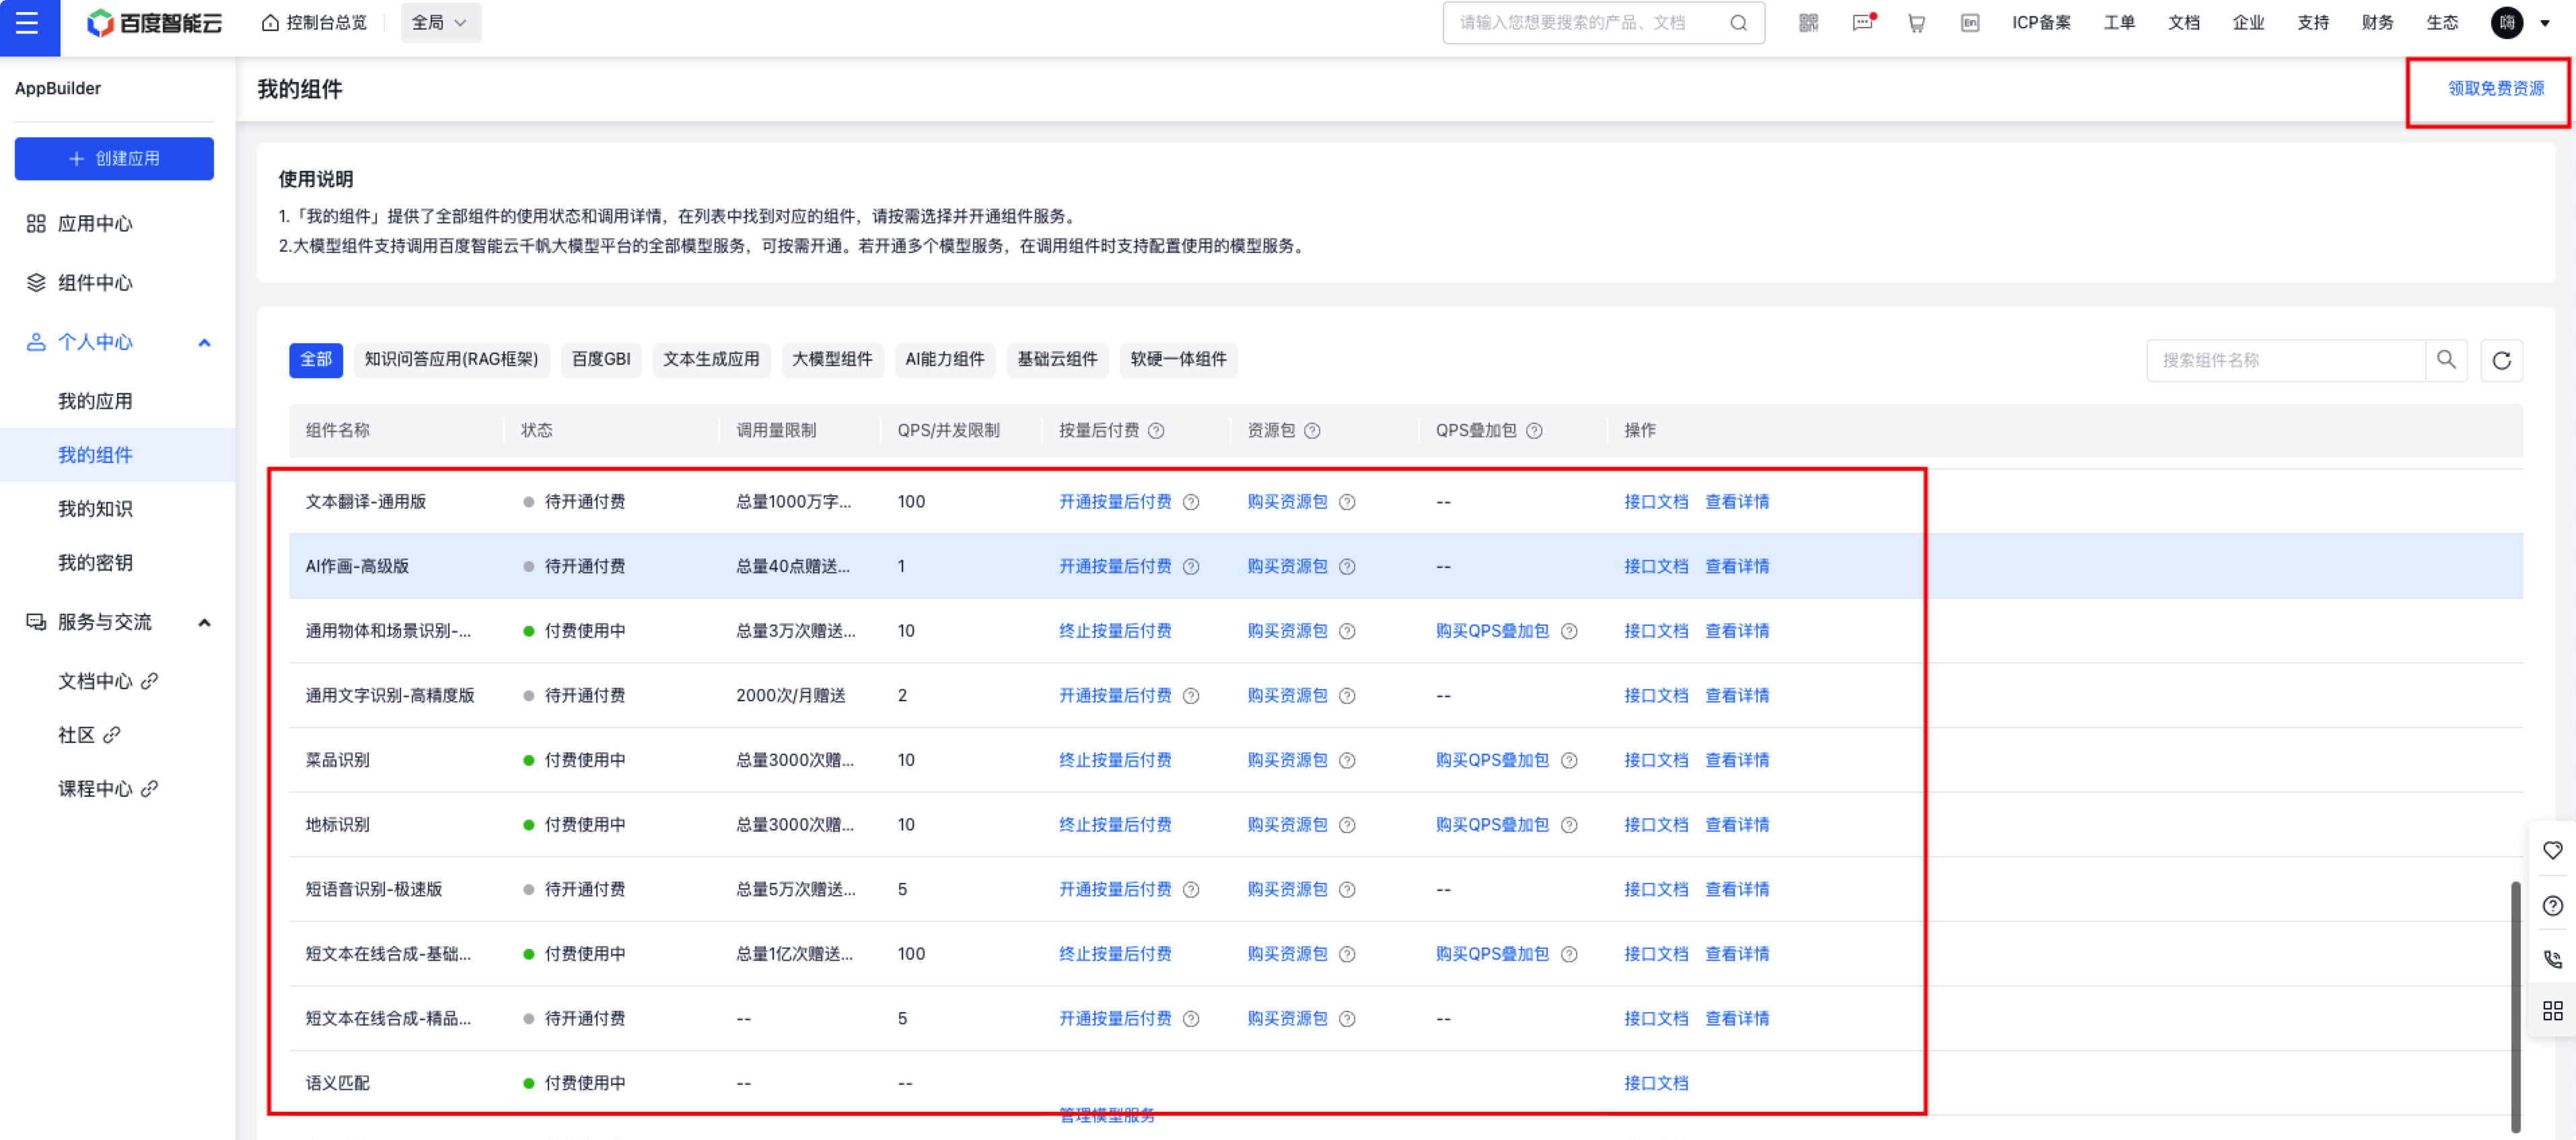Focus the 搜索组件名称 input
The height and width of the screenshot is (1140, 2576).
pyautogui.click(x=2286, y=361)
